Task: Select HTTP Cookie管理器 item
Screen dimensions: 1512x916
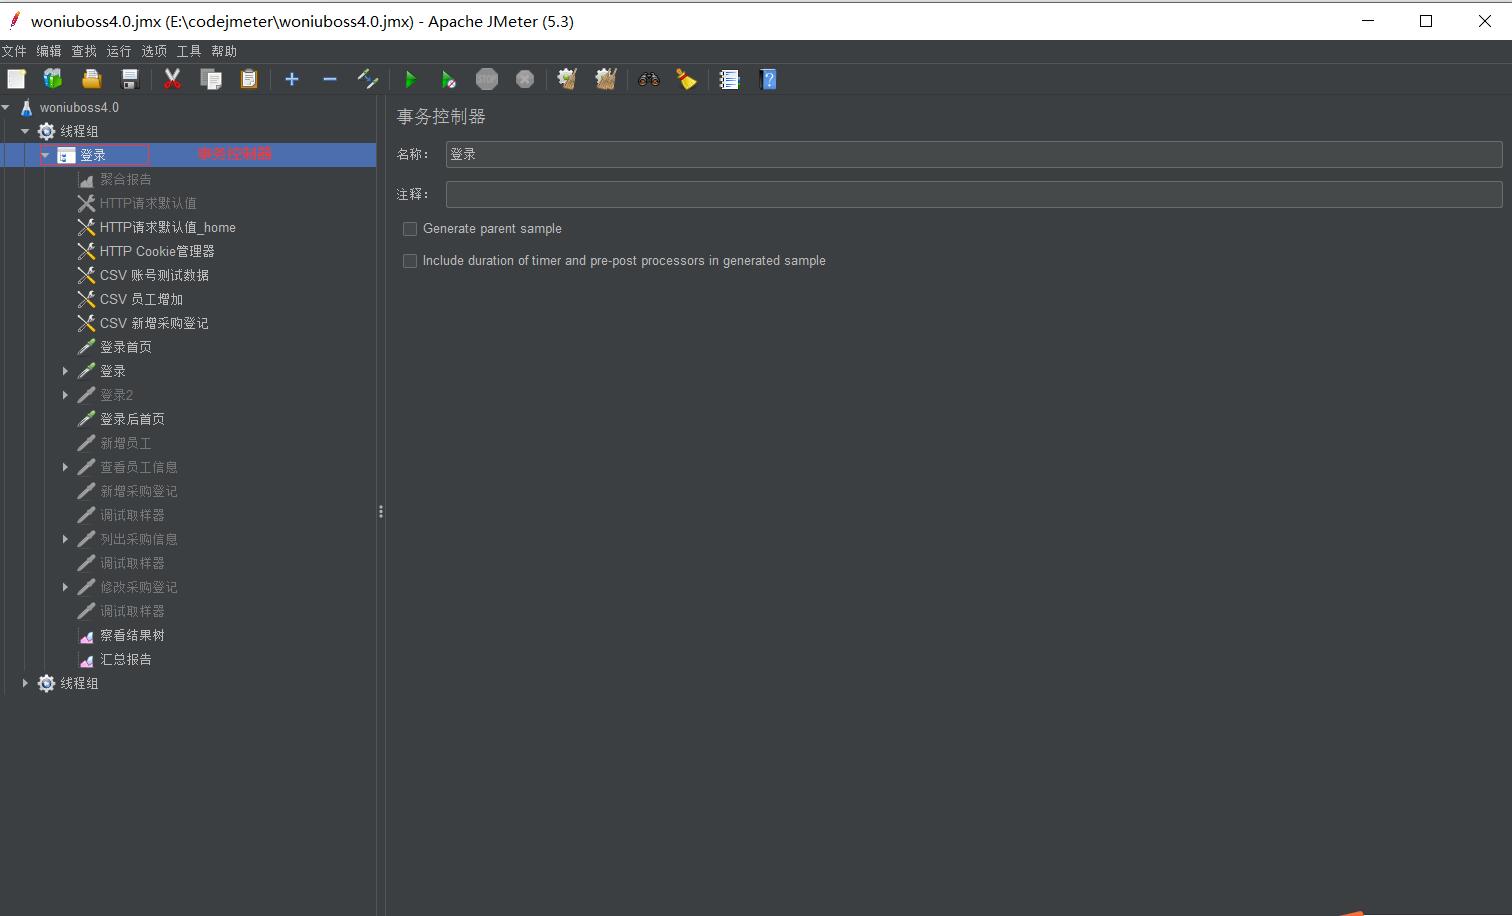Action: (x=157, y=251)
